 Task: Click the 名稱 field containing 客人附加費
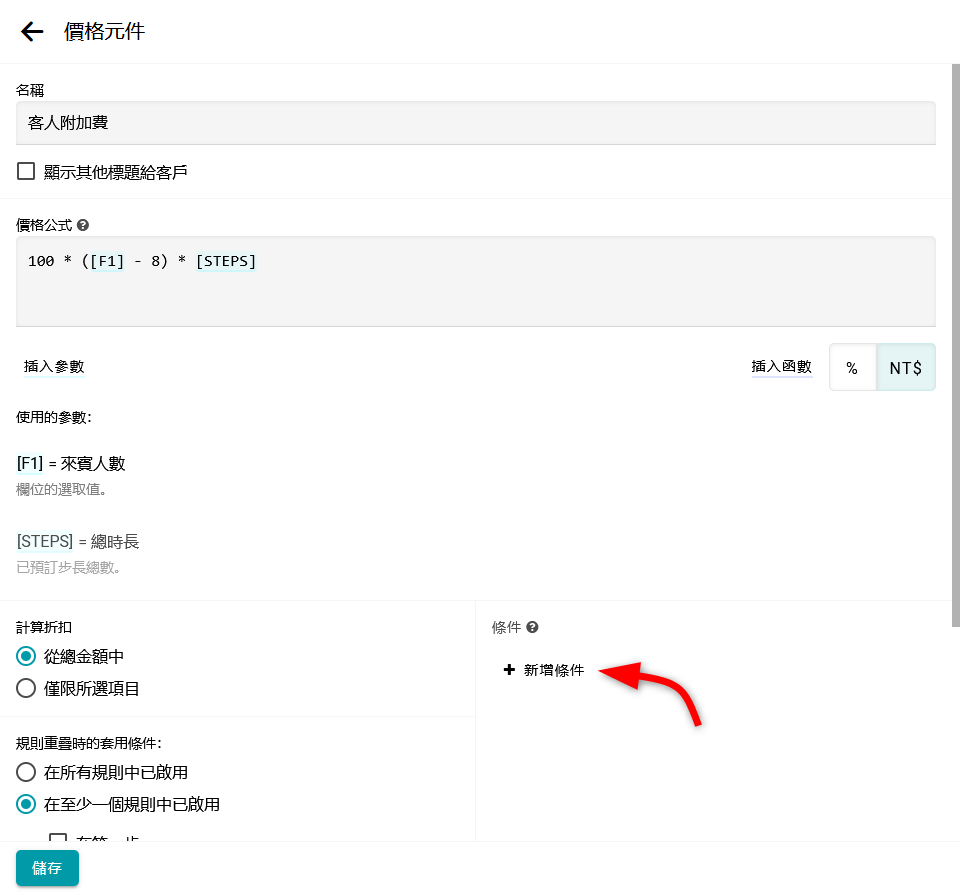(x=475, y=123)
